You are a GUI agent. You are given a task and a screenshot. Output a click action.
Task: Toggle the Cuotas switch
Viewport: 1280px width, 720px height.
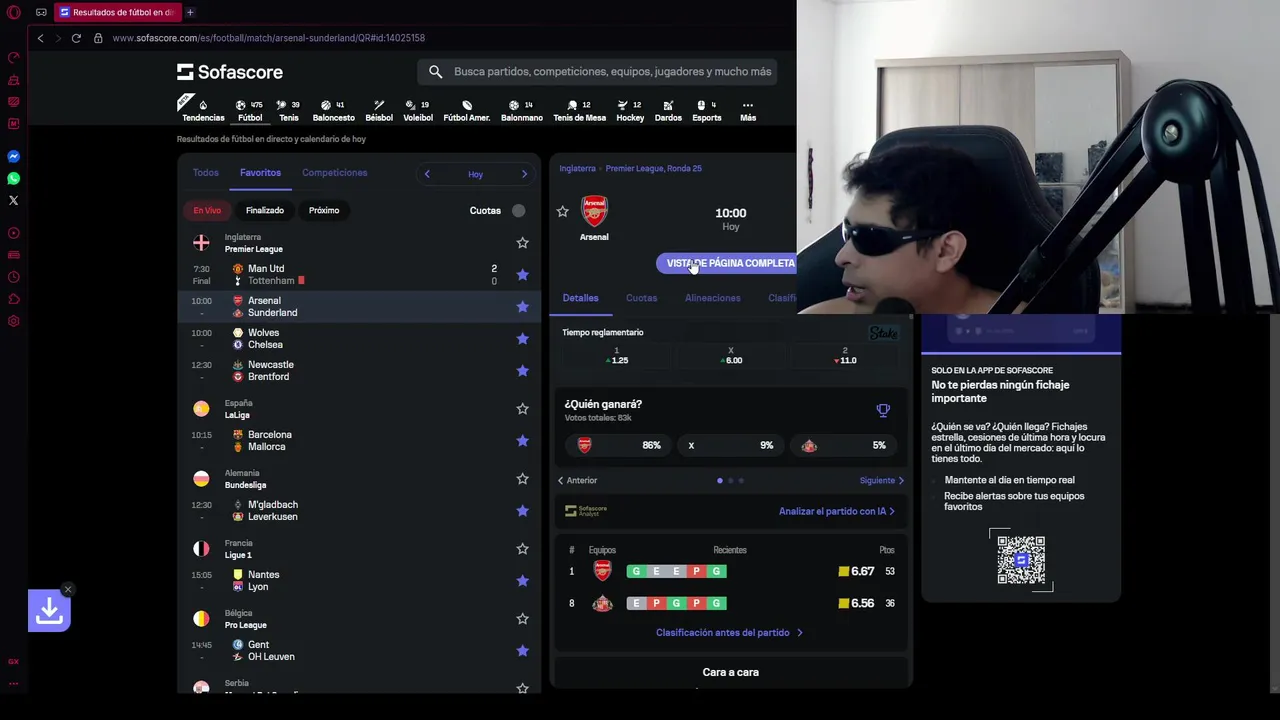pos(516,211)
